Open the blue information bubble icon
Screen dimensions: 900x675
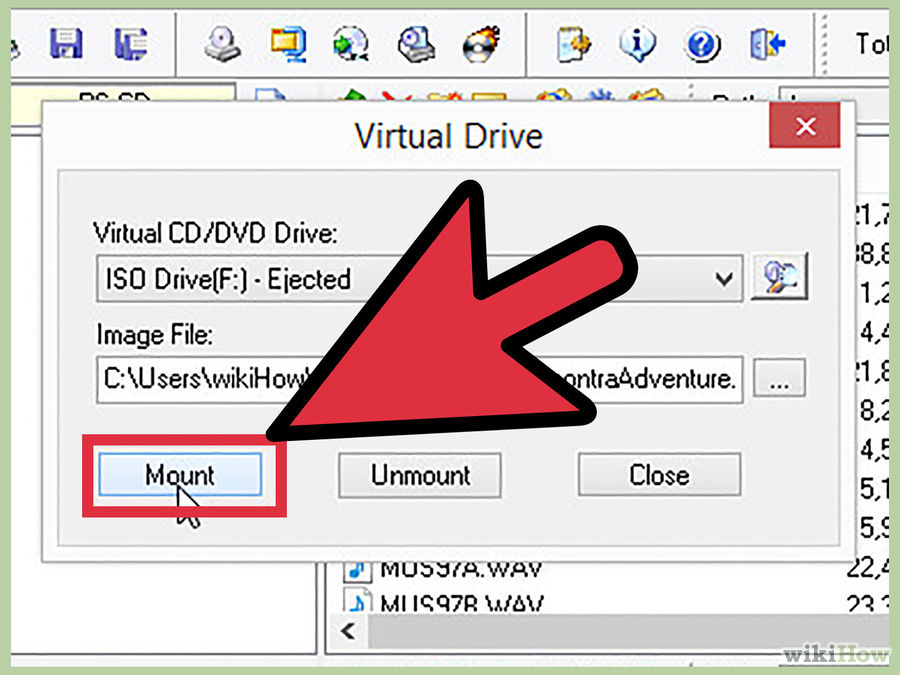tap(637, 44)
